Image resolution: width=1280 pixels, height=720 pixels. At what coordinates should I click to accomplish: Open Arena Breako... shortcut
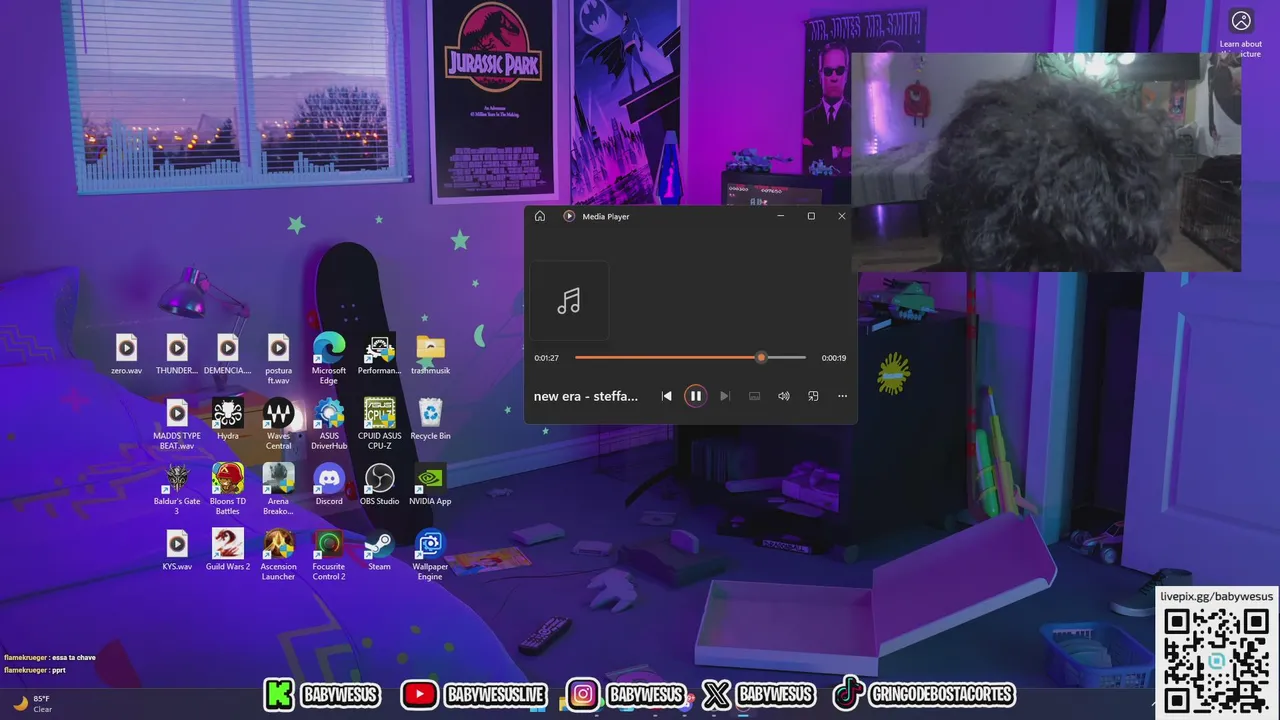point(278,490)
